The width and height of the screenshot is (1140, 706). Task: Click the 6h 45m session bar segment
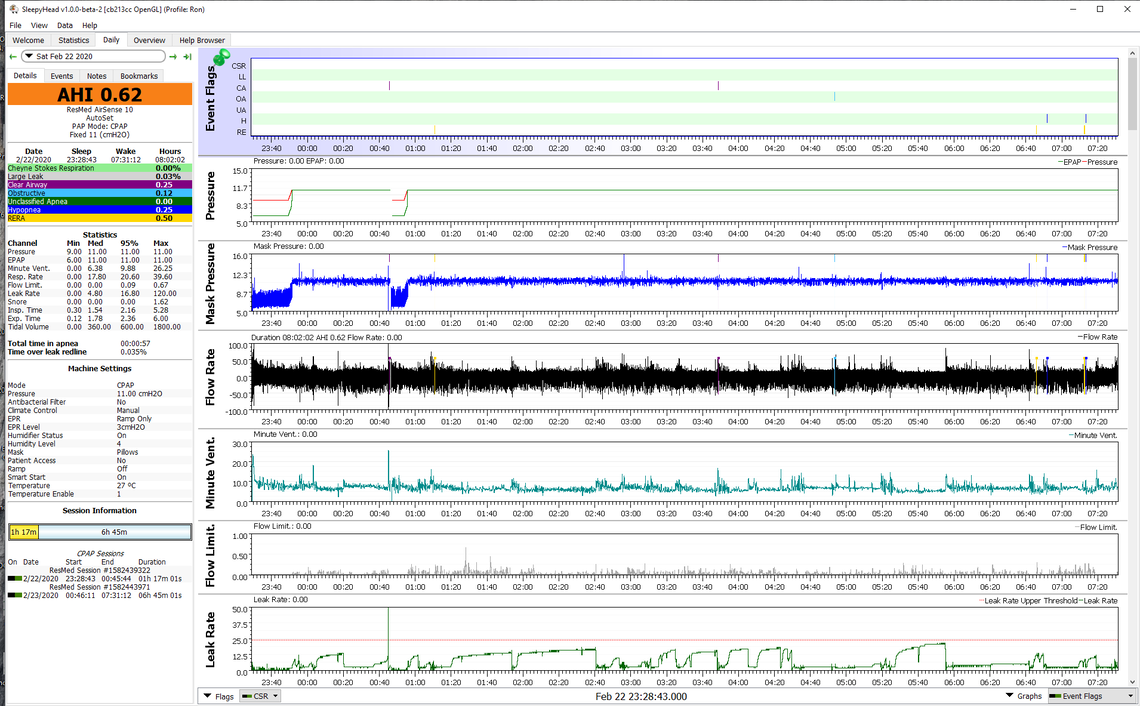point(114,532)
